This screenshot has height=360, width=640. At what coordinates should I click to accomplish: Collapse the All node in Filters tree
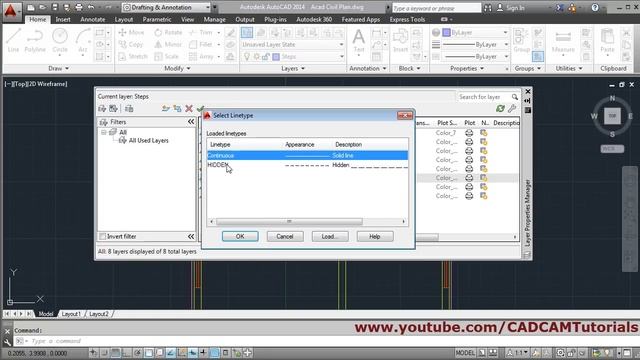(x=104, y=132)
